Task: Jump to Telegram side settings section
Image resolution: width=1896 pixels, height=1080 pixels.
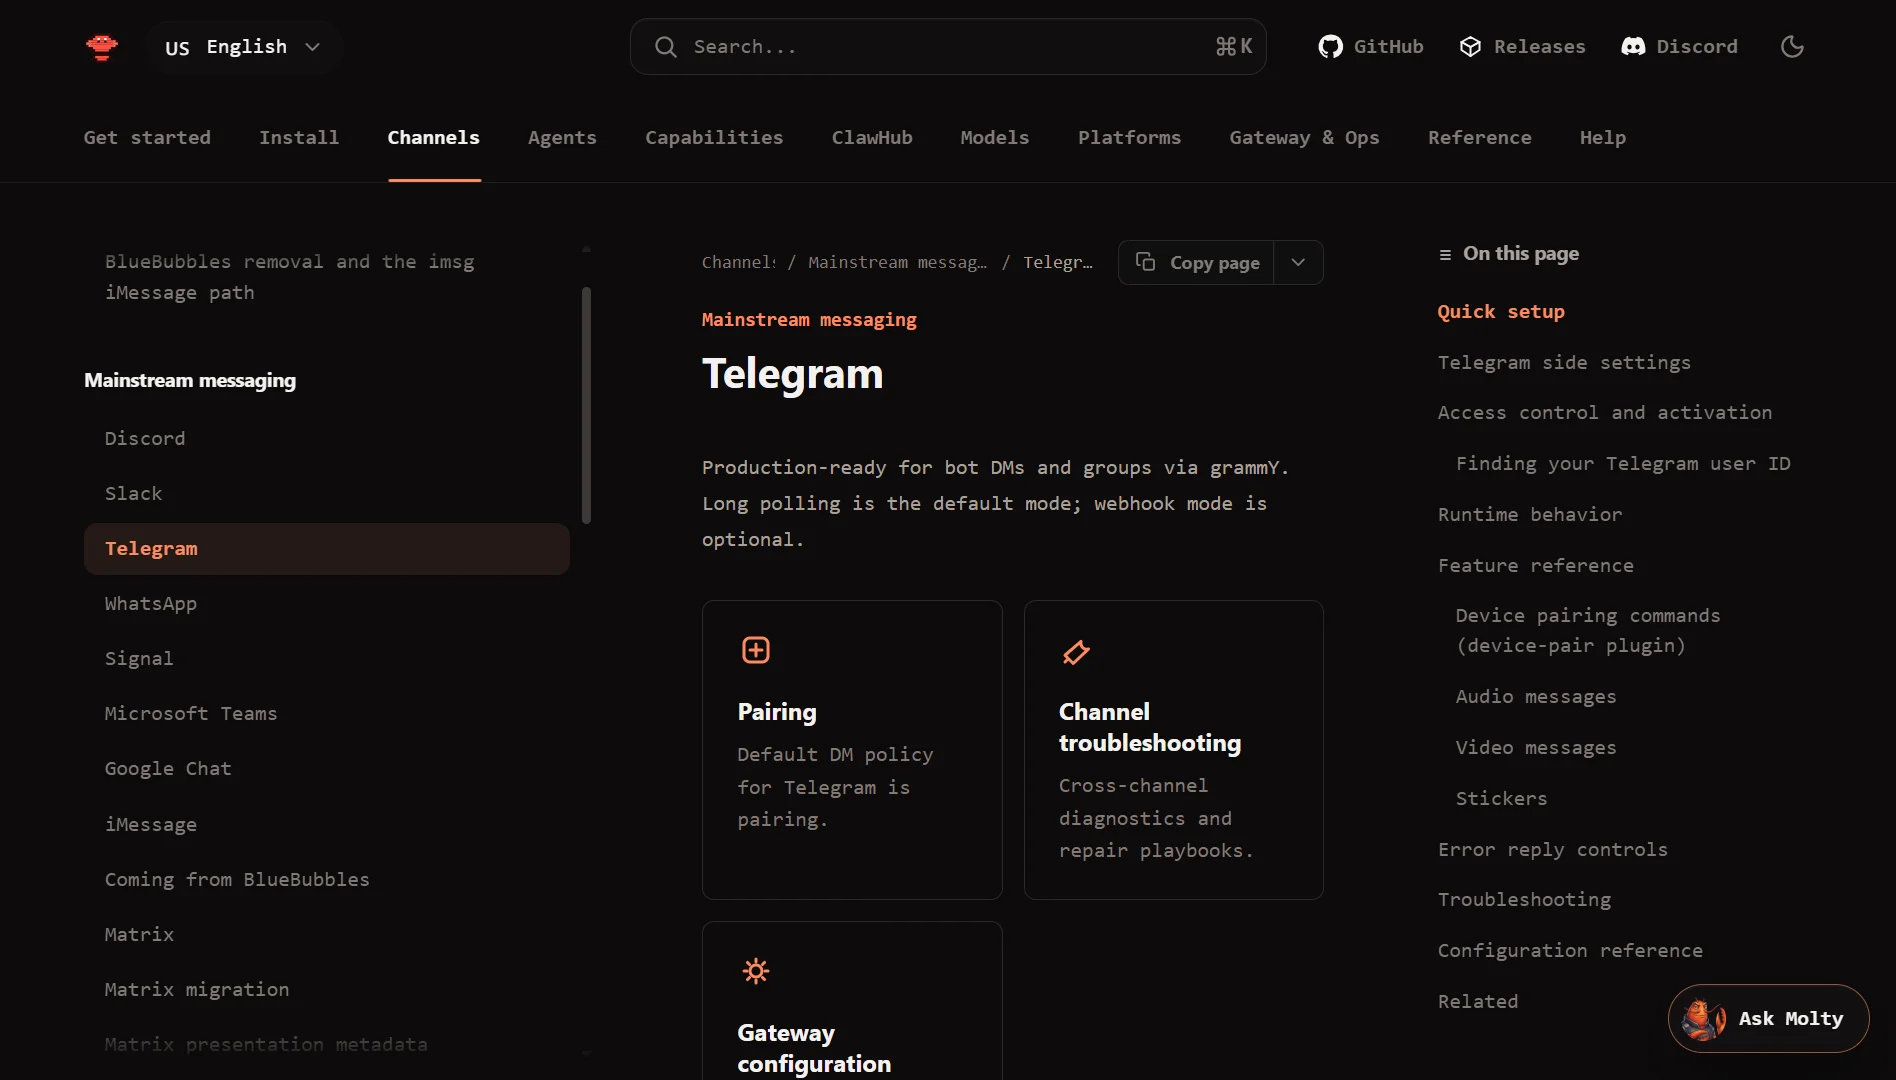Action: [1564, 363]
